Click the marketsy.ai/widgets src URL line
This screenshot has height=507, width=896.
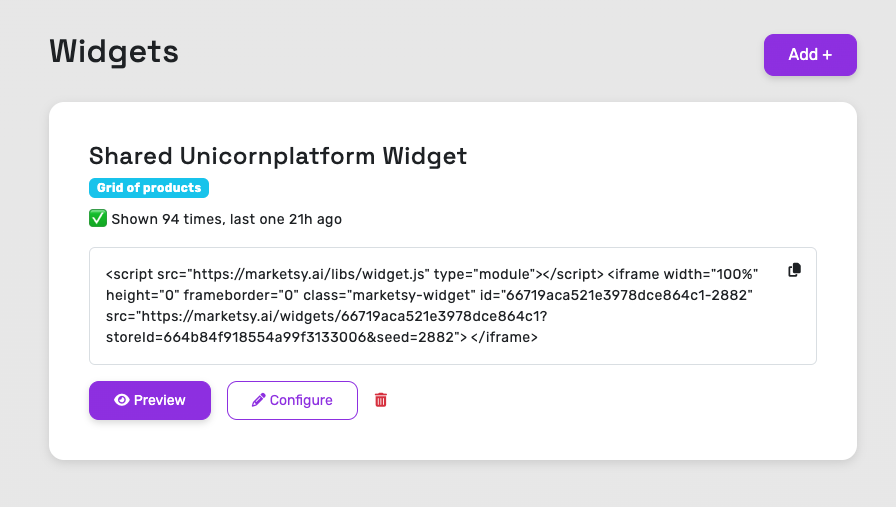coord(326,316)
